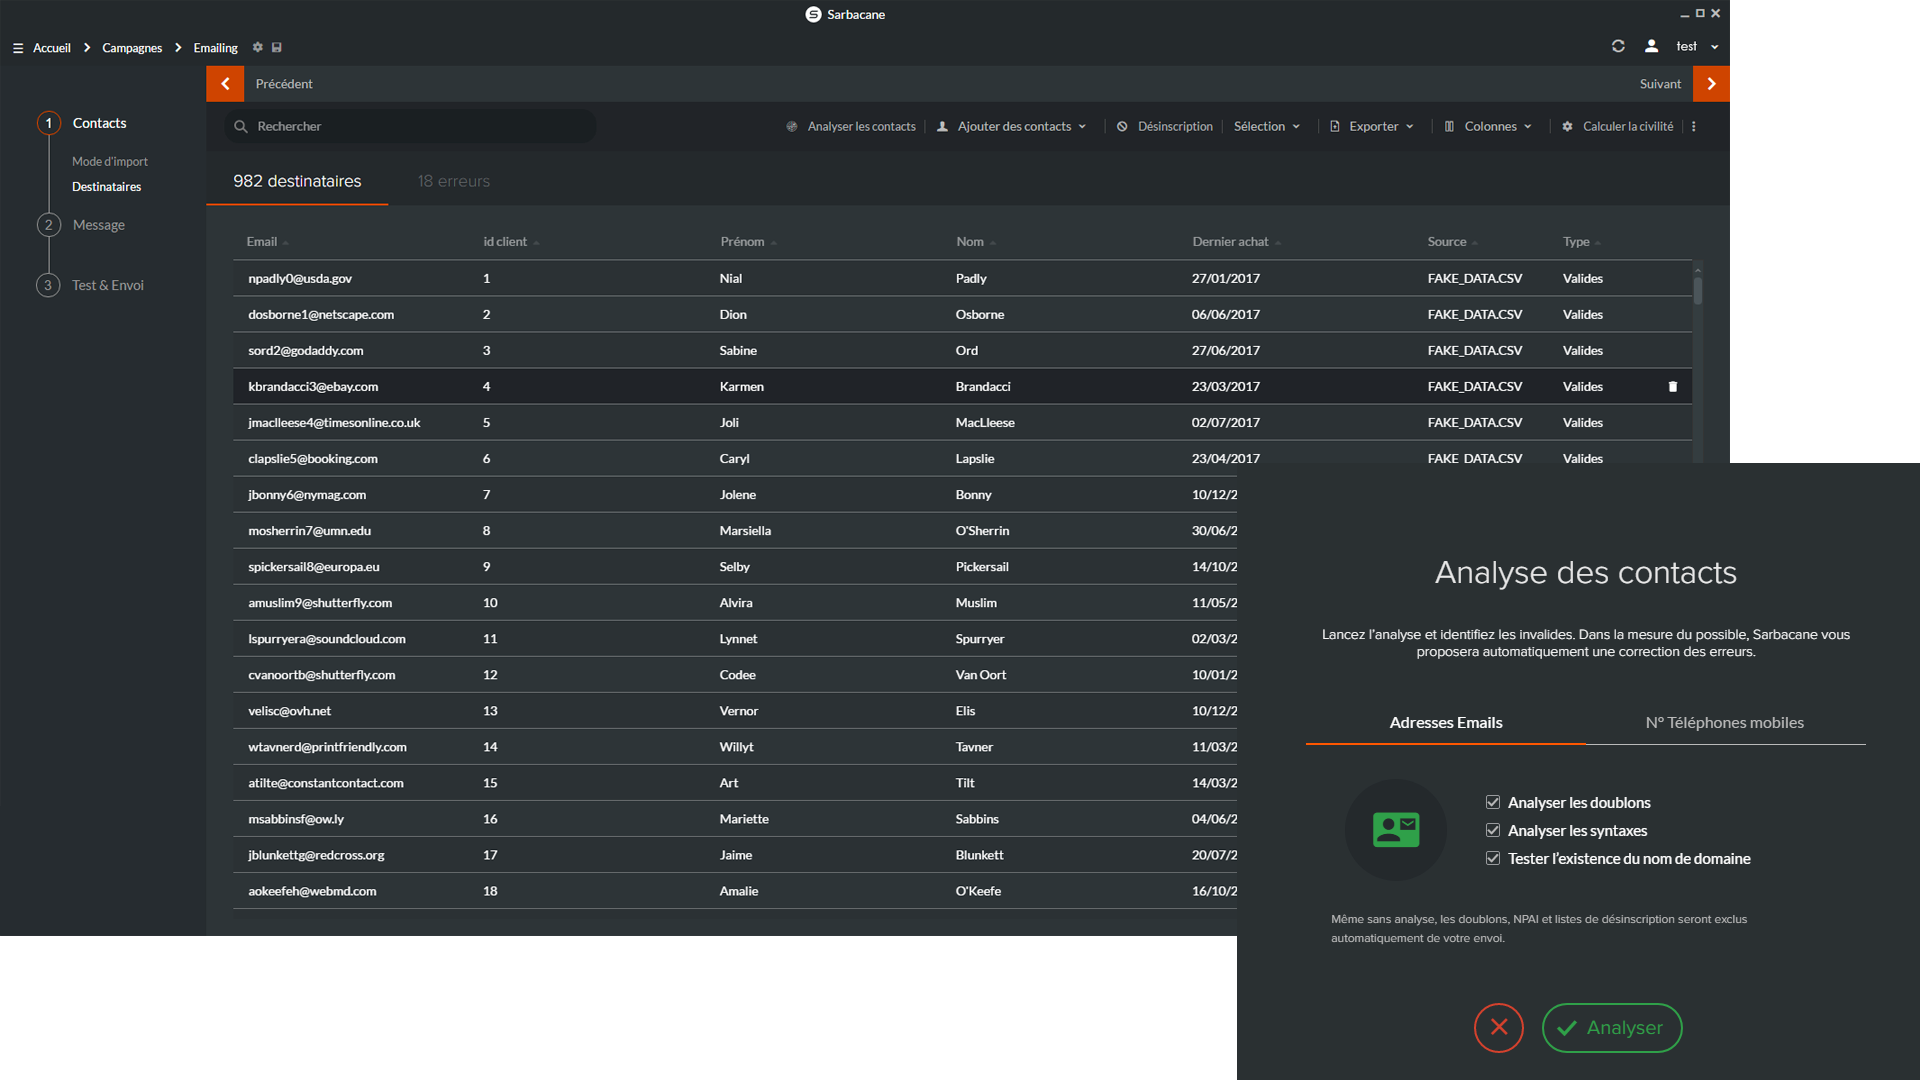Click the save disk icon
This screenshot has height=1080, width=1920.
tap(277, 47)
